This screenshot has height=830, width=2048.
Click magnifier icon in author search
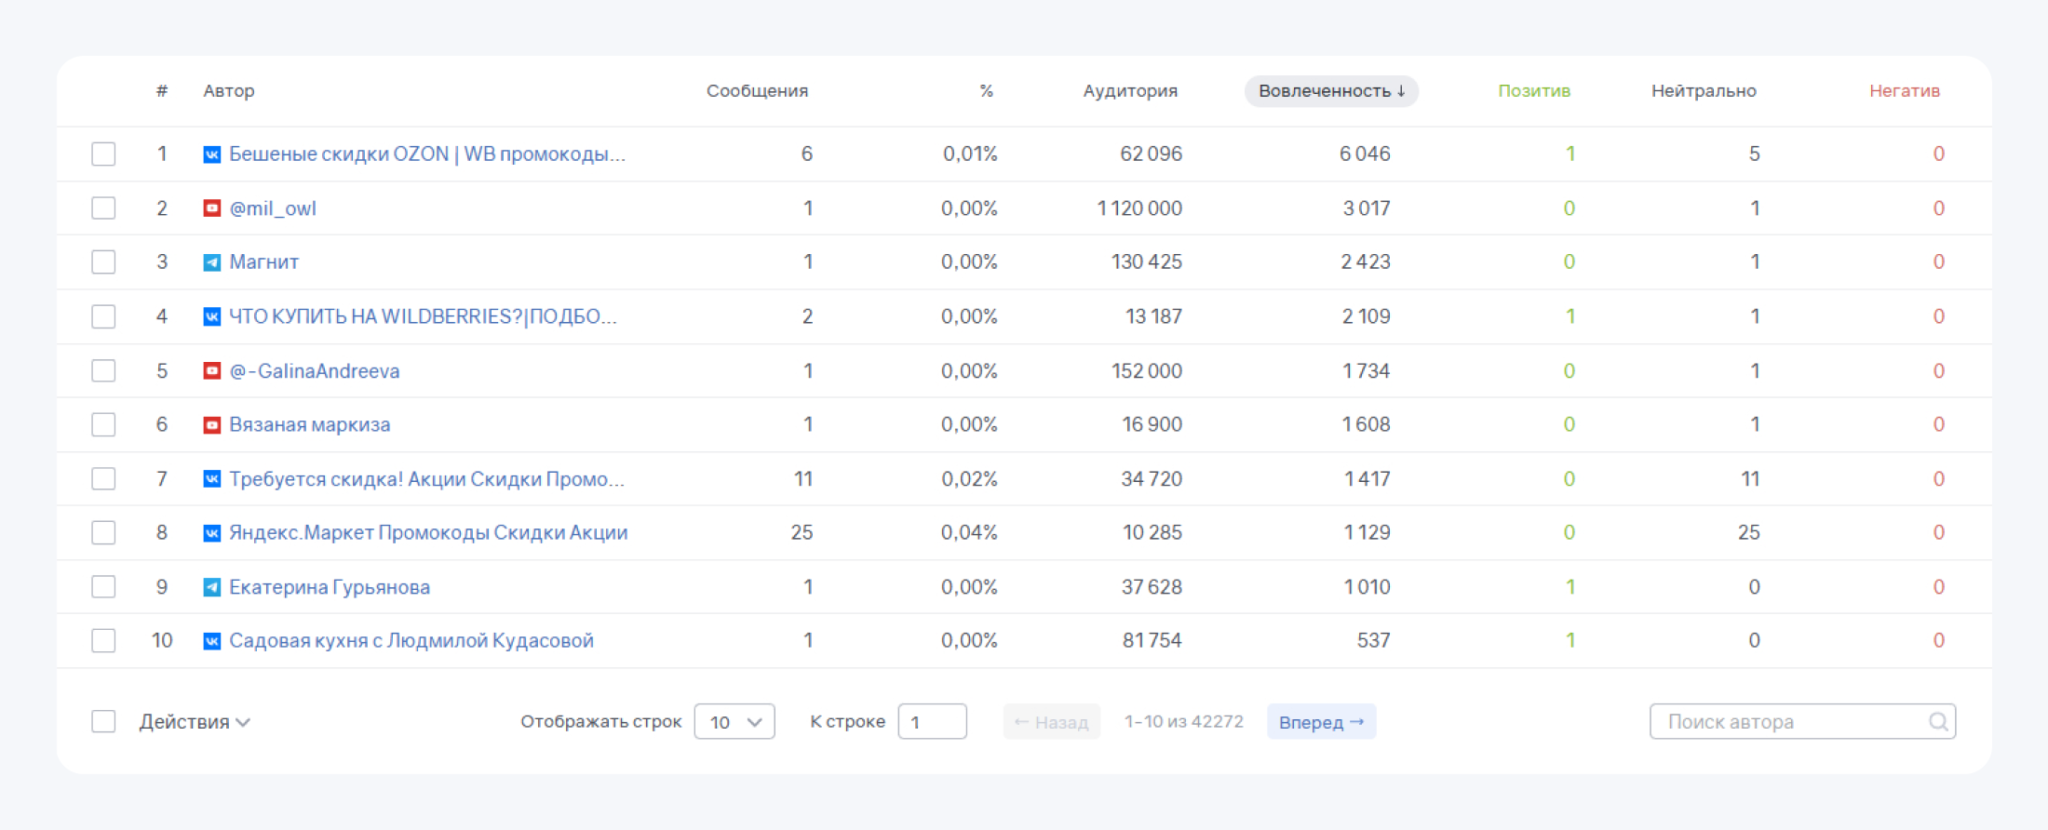tap(1937, 722)
